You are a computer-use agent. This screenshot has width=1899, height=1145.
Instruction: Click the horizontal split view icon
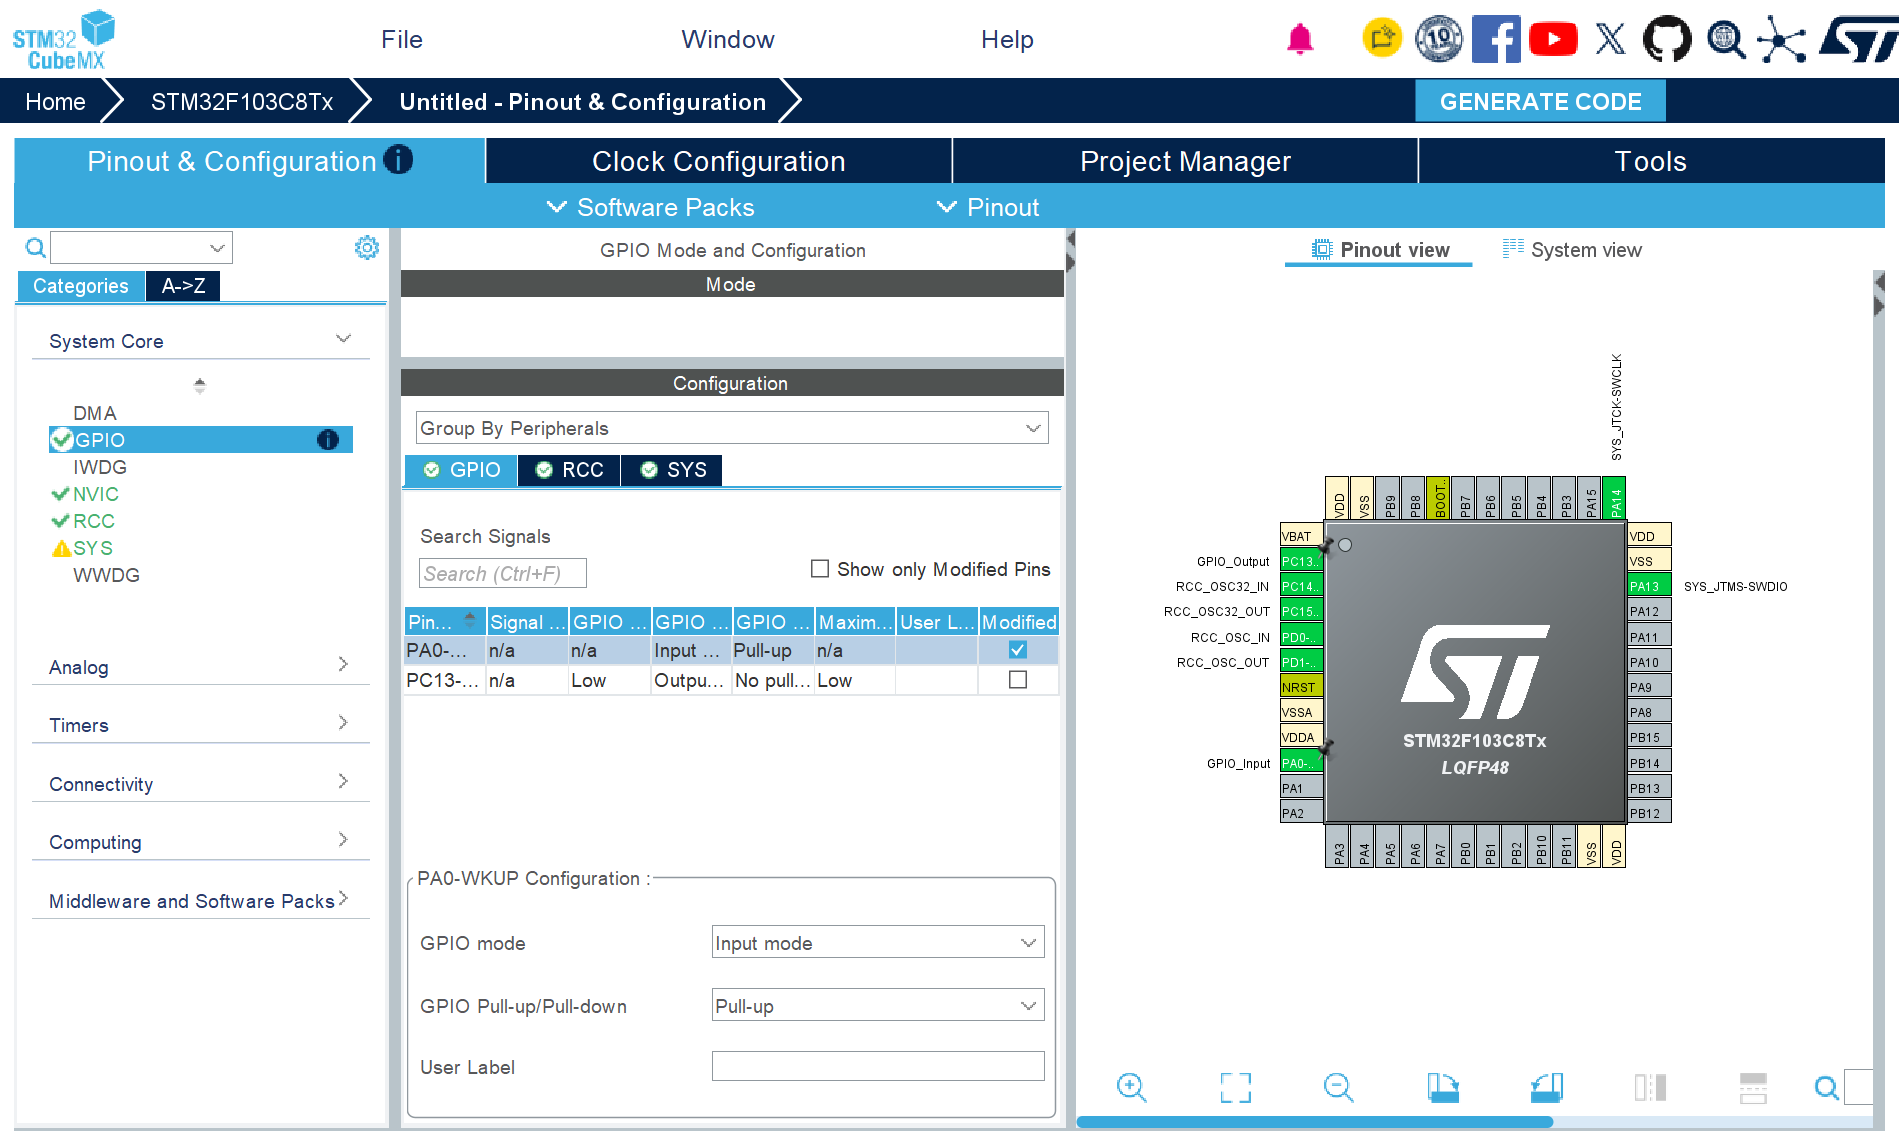point(1753,1087)
